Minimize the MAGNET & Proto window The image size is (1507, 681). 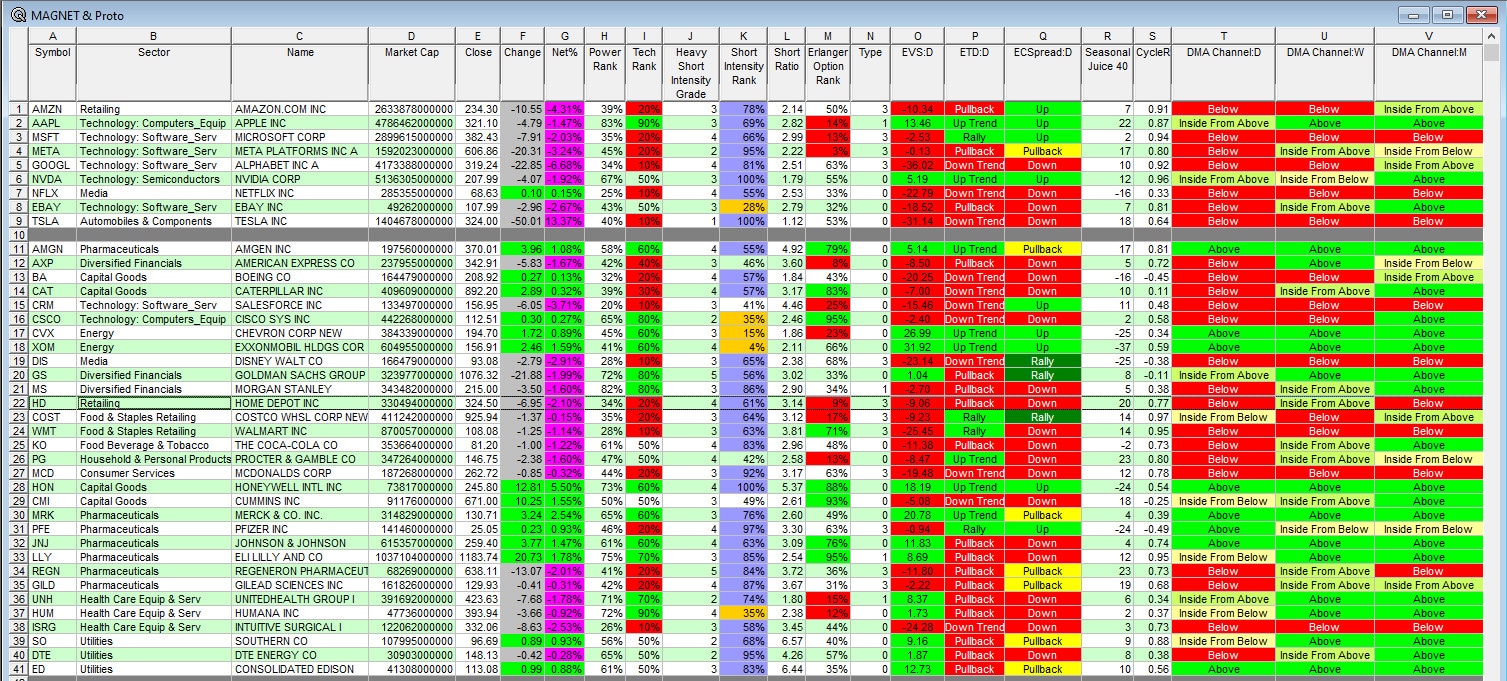[1414, 15]
